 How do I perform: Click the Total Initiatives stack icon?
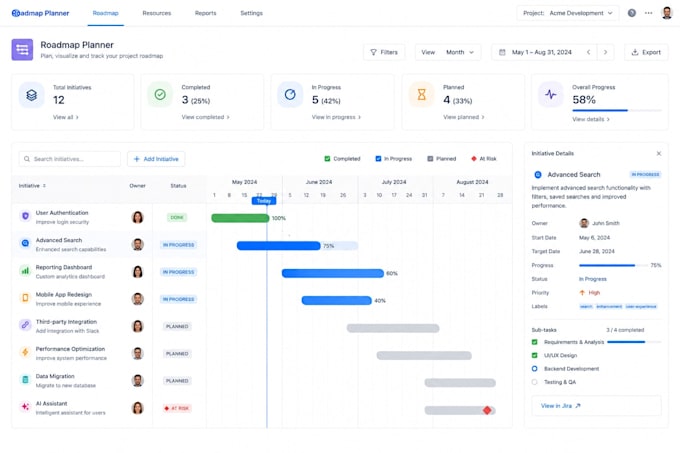[x=31, y=95]
